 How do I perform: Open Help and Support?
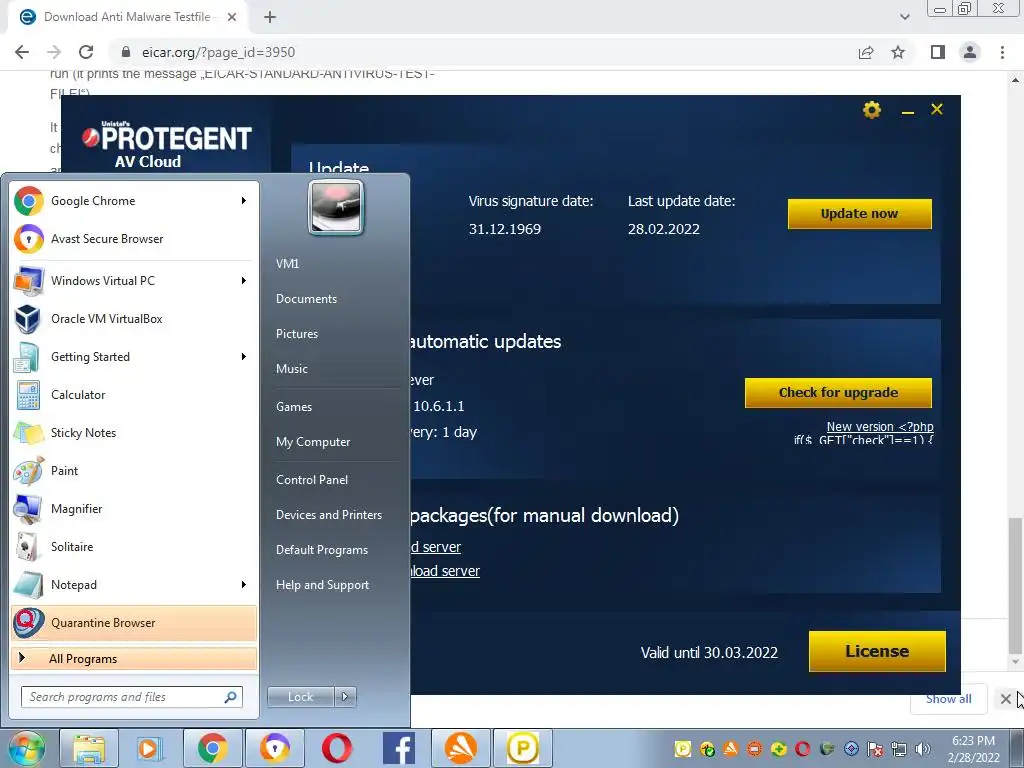tap(322, 585)
